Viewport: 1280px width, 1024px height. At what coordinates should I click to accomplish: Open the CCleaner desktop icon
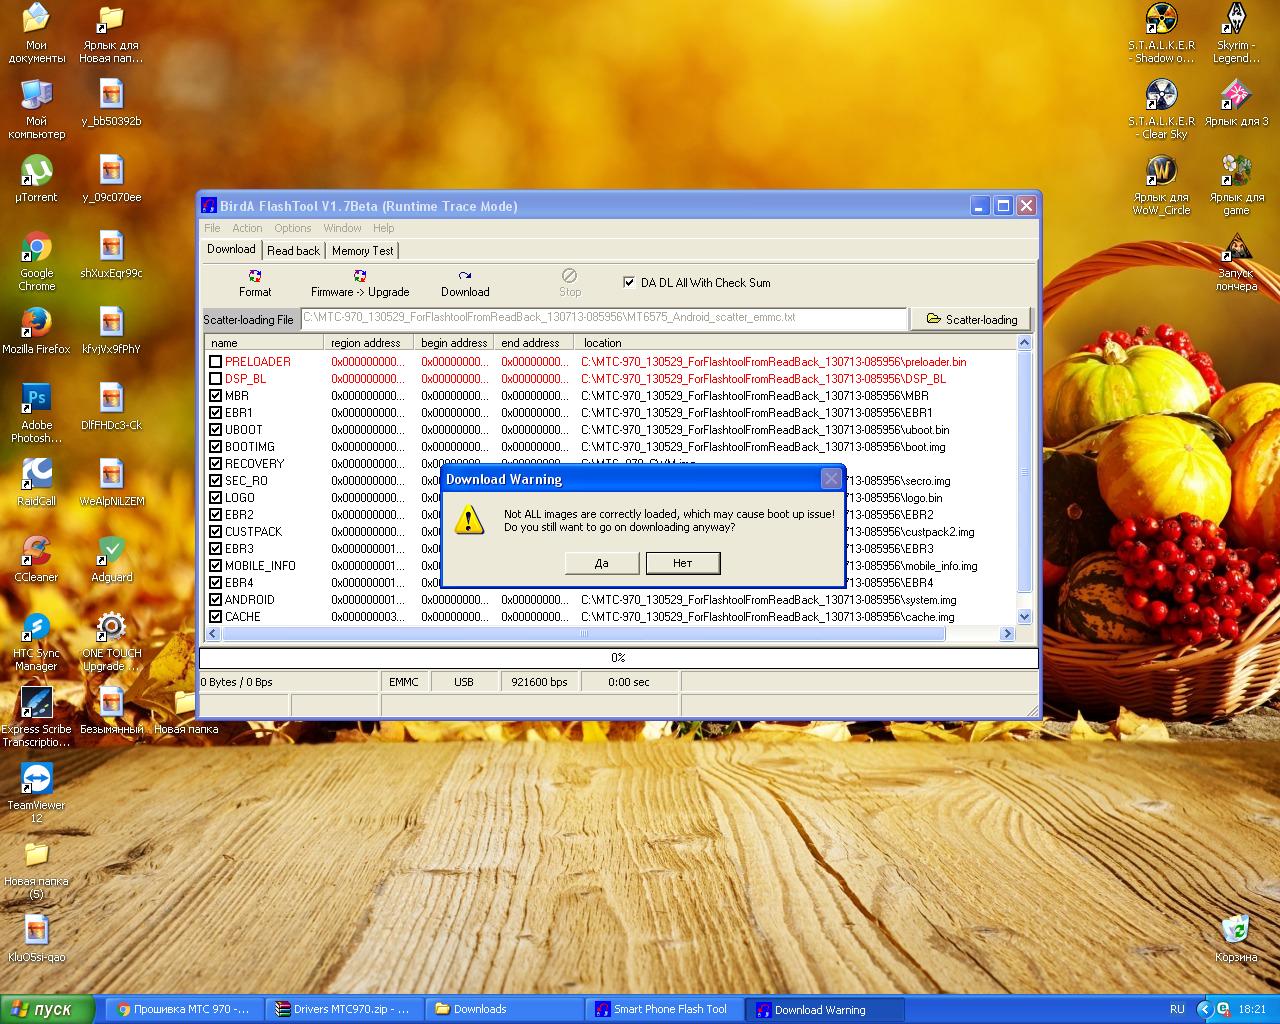[36, 550]
